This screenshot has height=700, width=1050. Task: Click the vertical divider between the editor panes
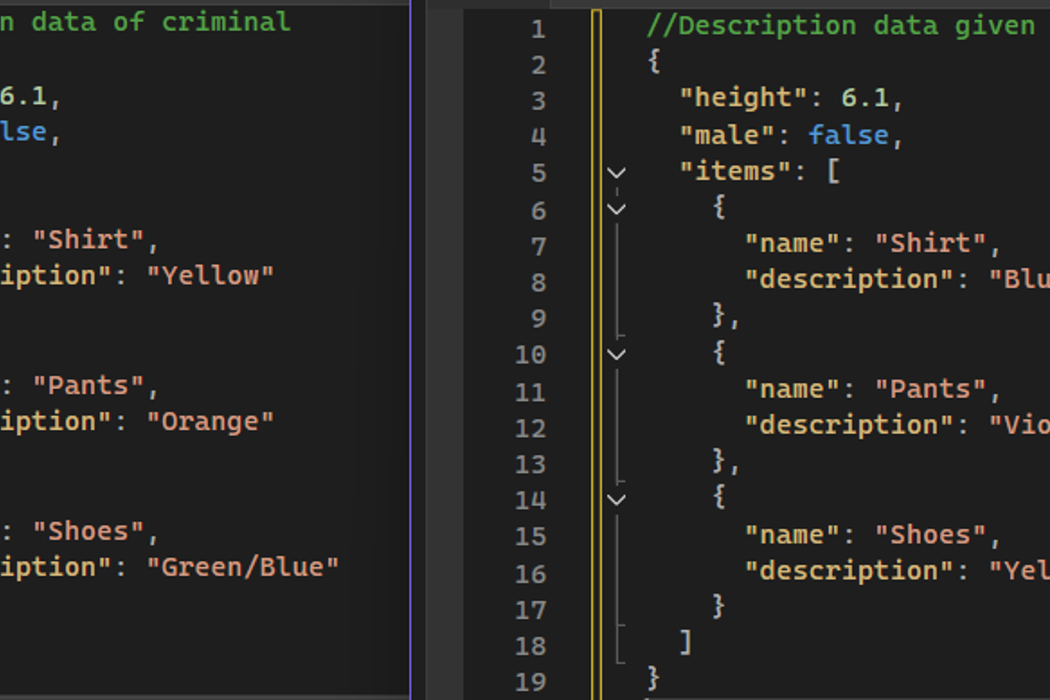tap(411, 350)
